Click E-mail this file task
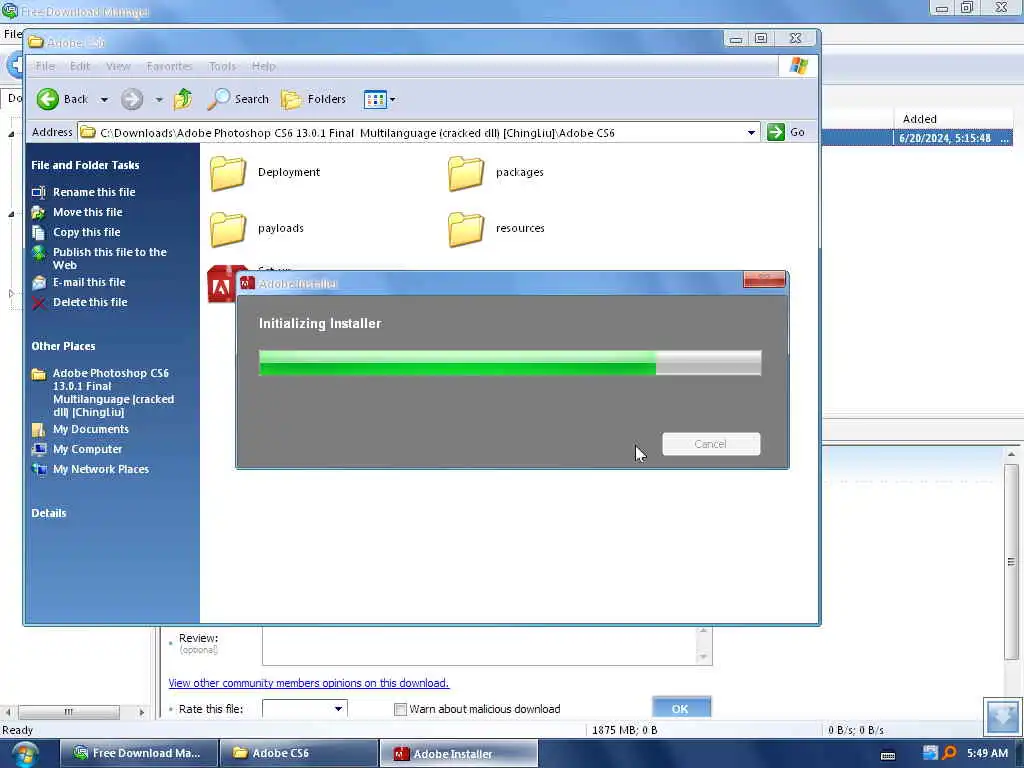This screenshot has height=768, width=1024. coord(89,282)
